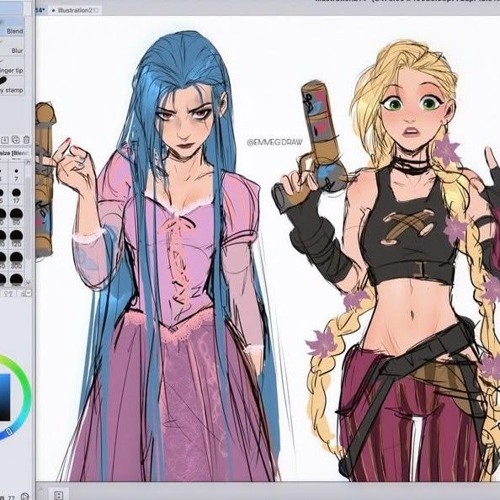Choose brush size preset 300
Screen dimensions: 500x500
pos(16,260)
